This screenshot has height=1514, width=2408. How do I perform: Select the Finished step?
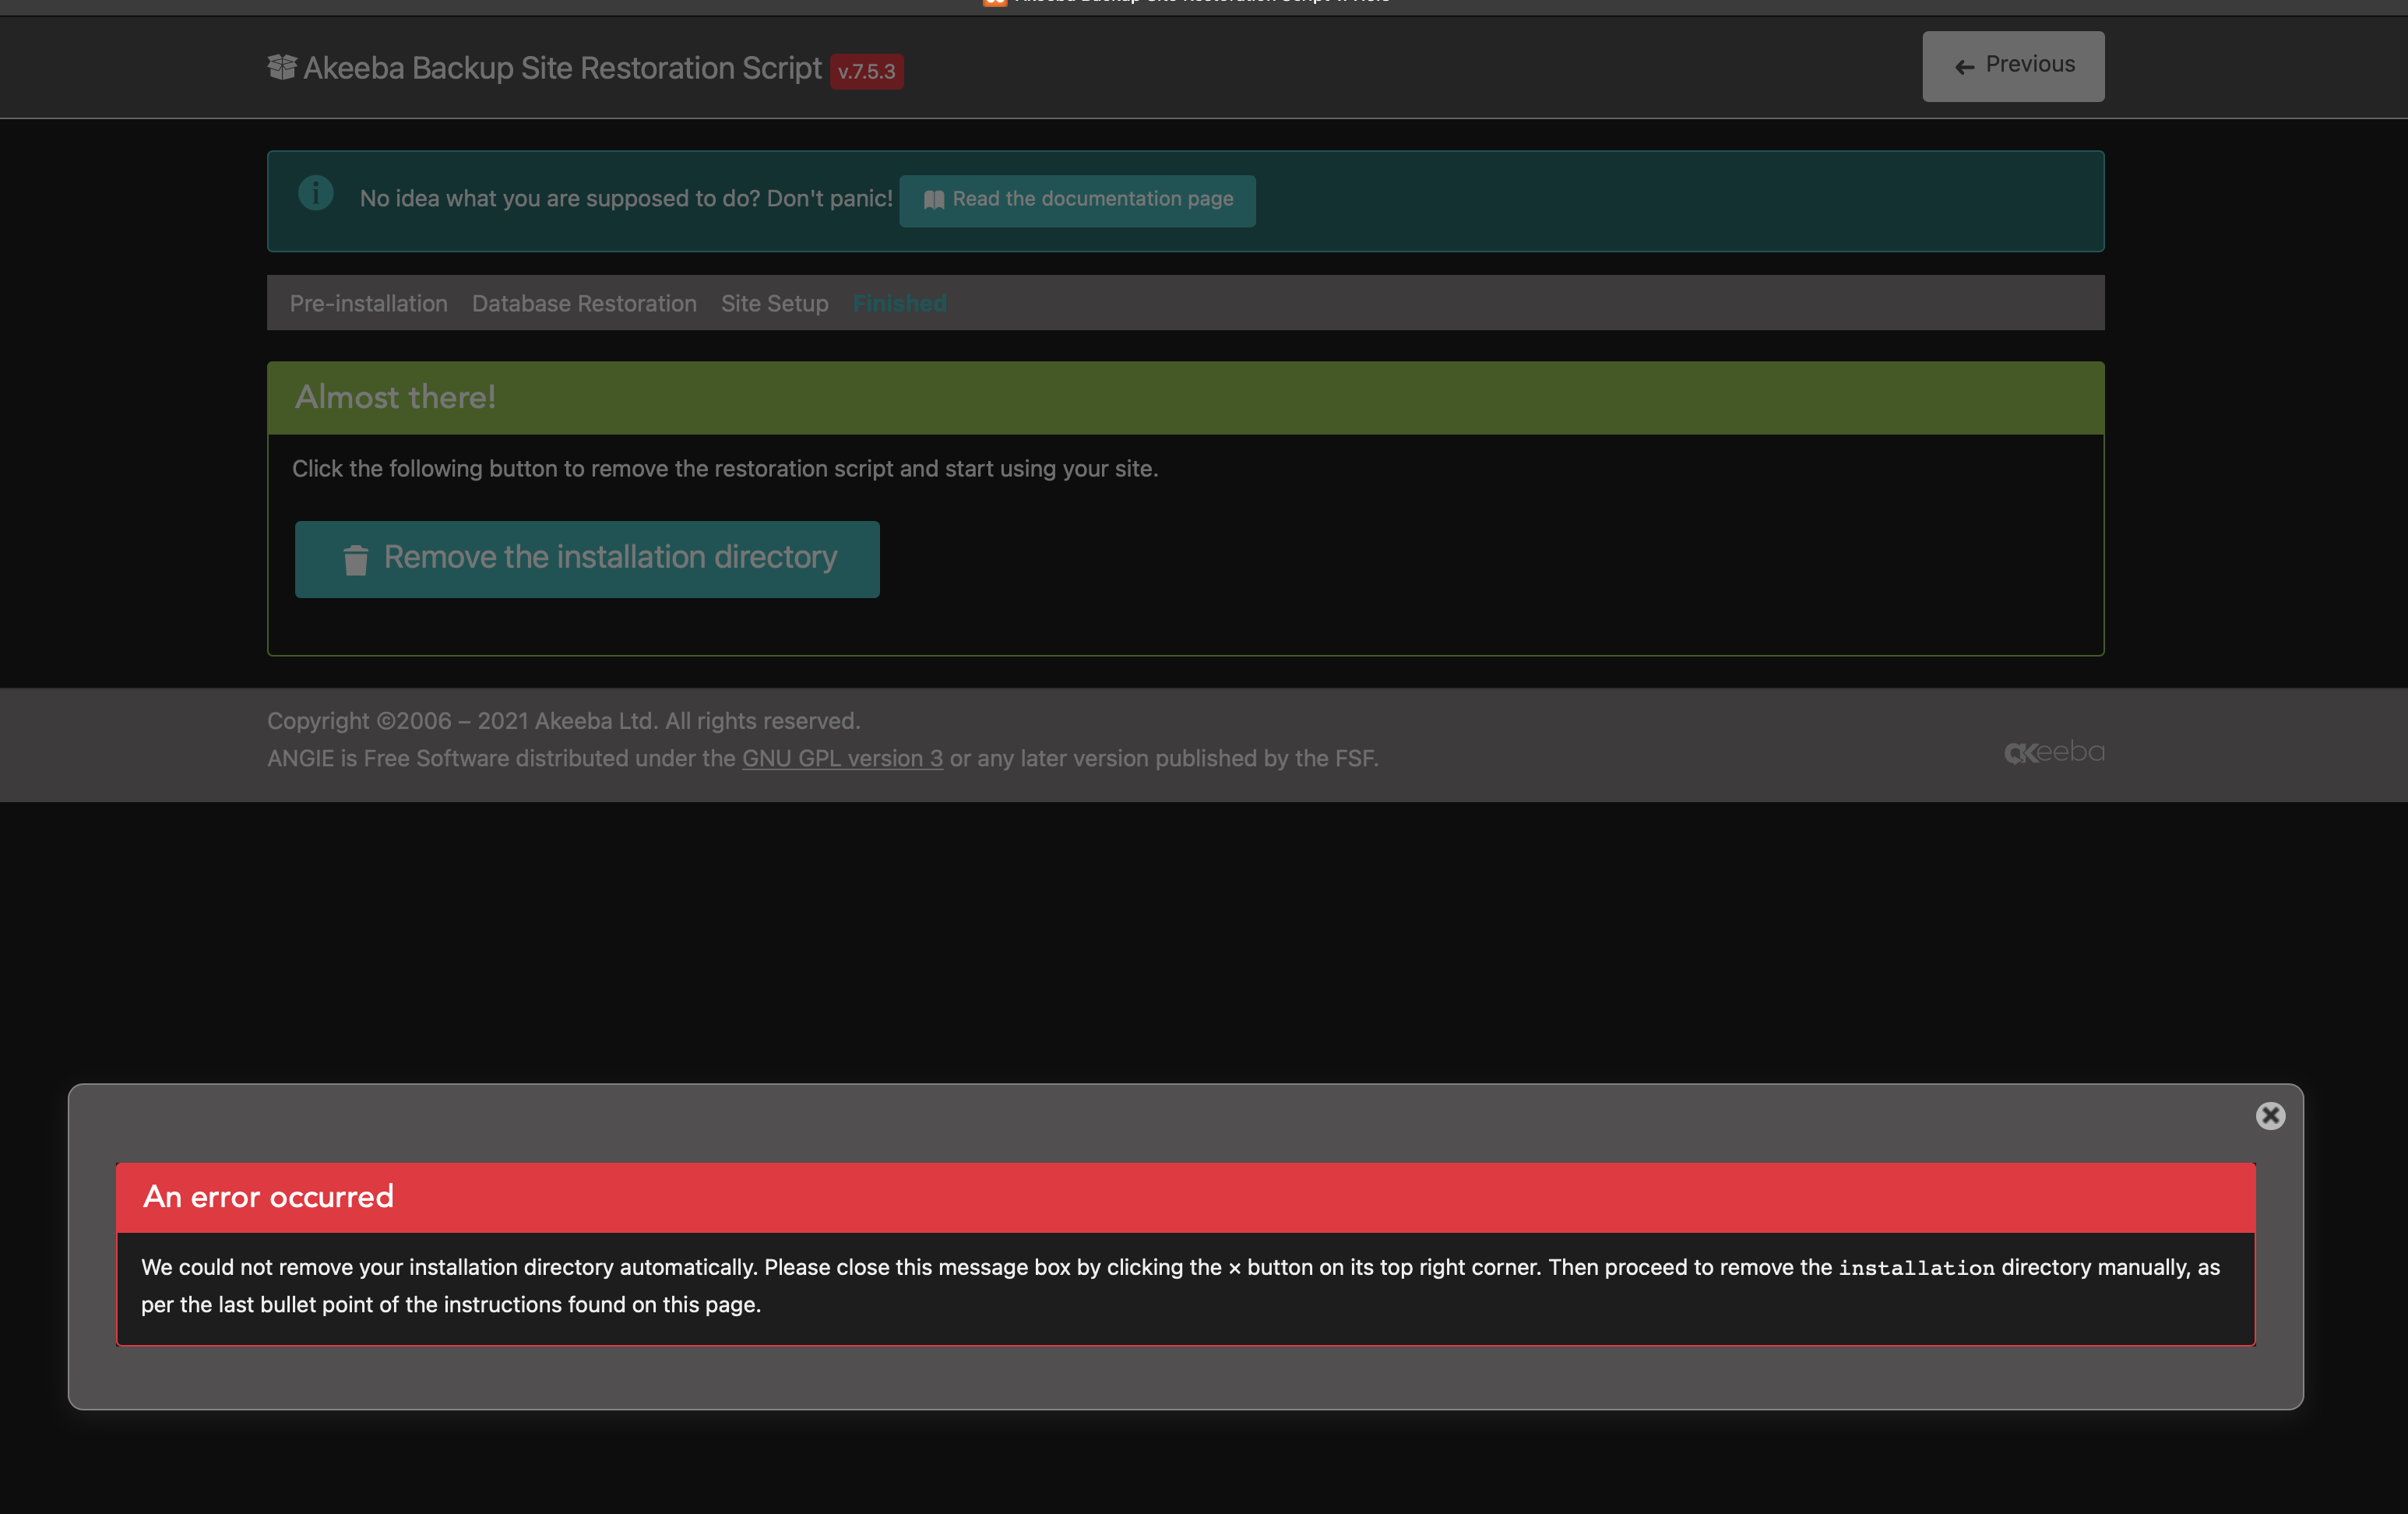click(x=900, y=303)
